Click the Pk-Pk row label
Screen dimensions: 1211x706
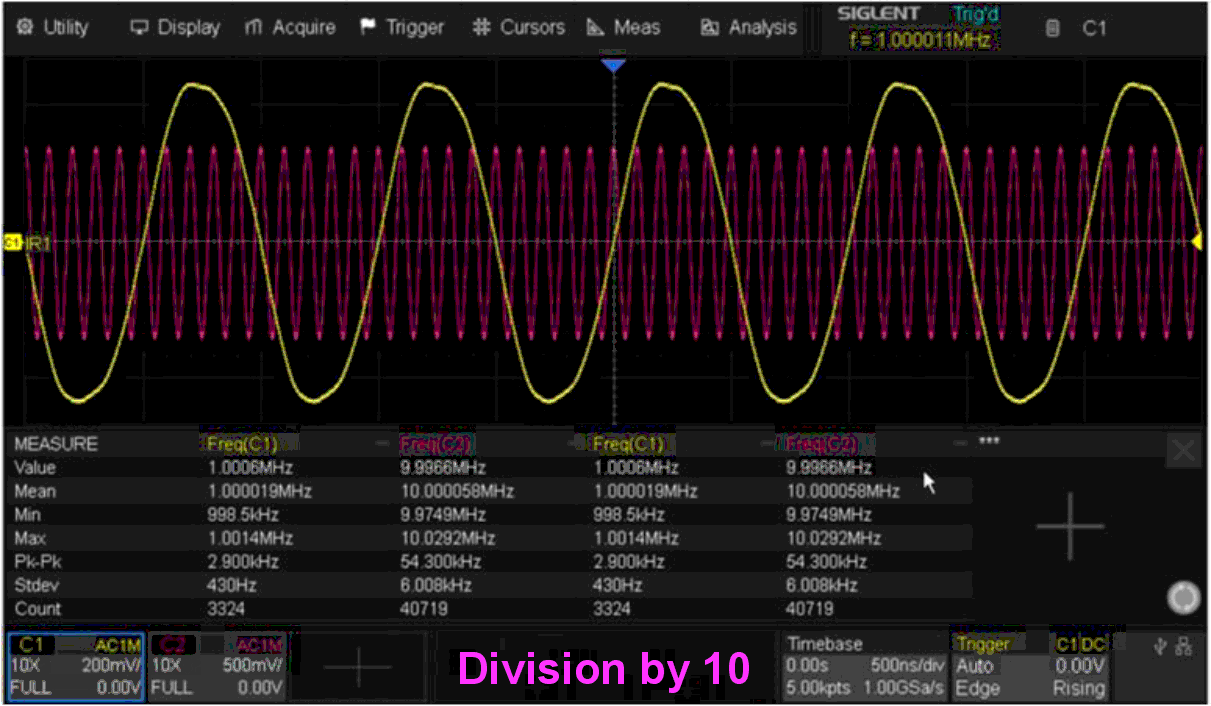point(35,561)
